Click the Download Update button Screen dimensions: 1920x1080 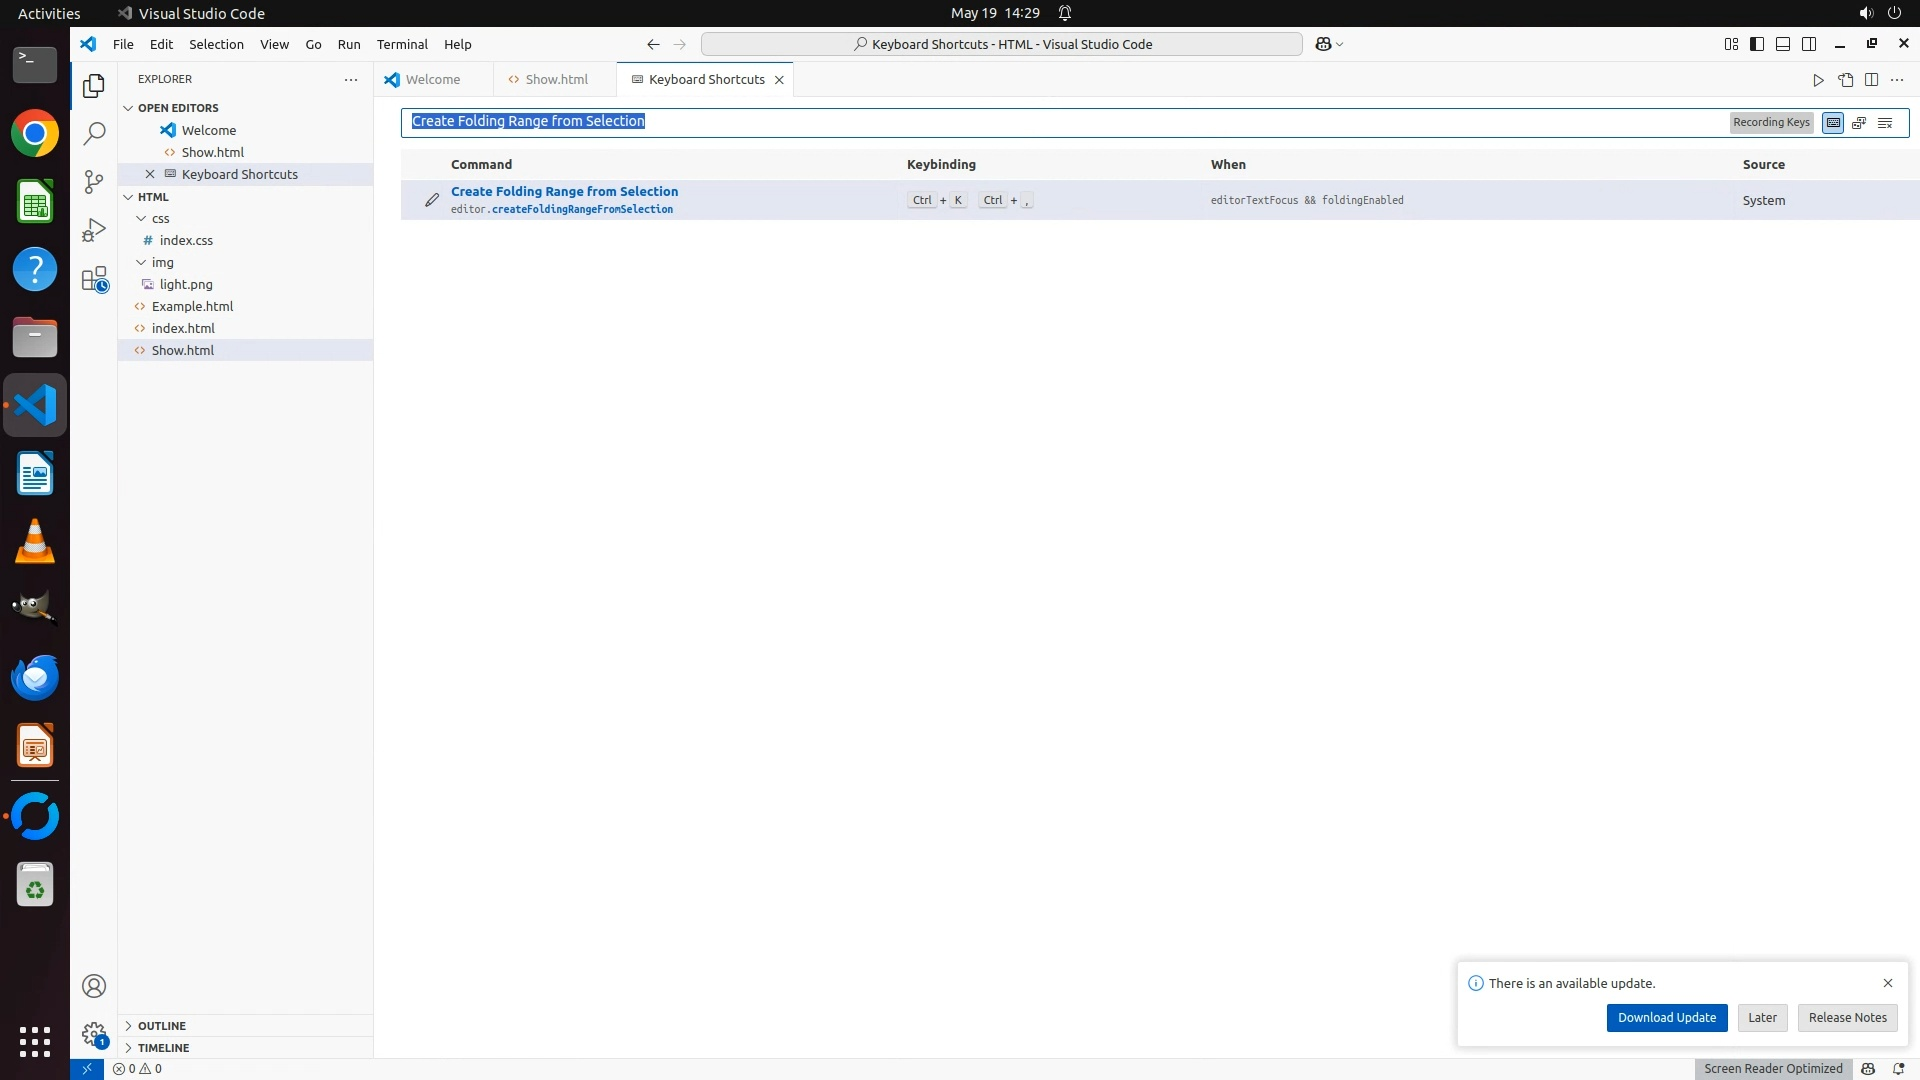tap(1666, 1017)
